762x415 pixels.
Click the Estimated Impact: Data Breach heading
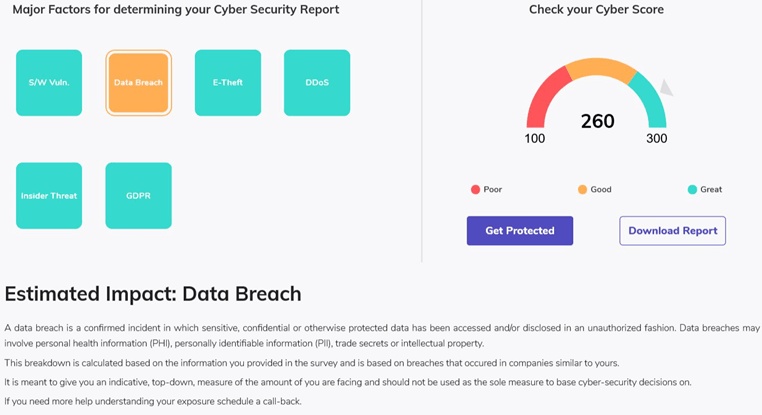point(153,294)
